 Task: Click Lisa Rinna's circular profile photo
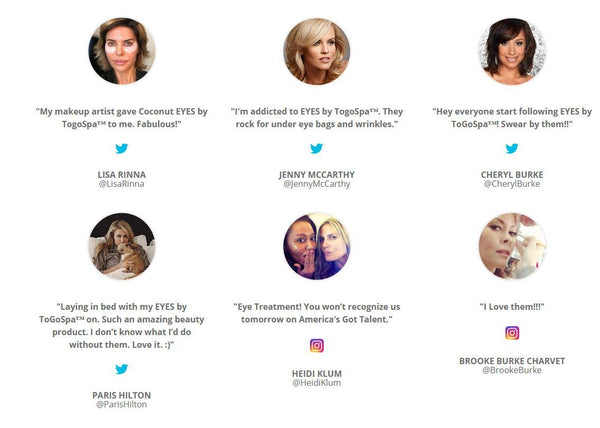click(x=122, y=51)
